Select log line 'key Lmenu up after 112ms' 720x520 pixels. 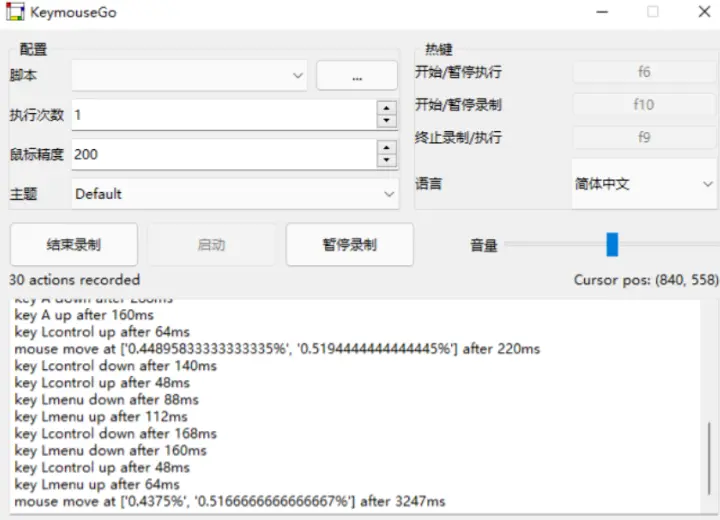(101, 417)
